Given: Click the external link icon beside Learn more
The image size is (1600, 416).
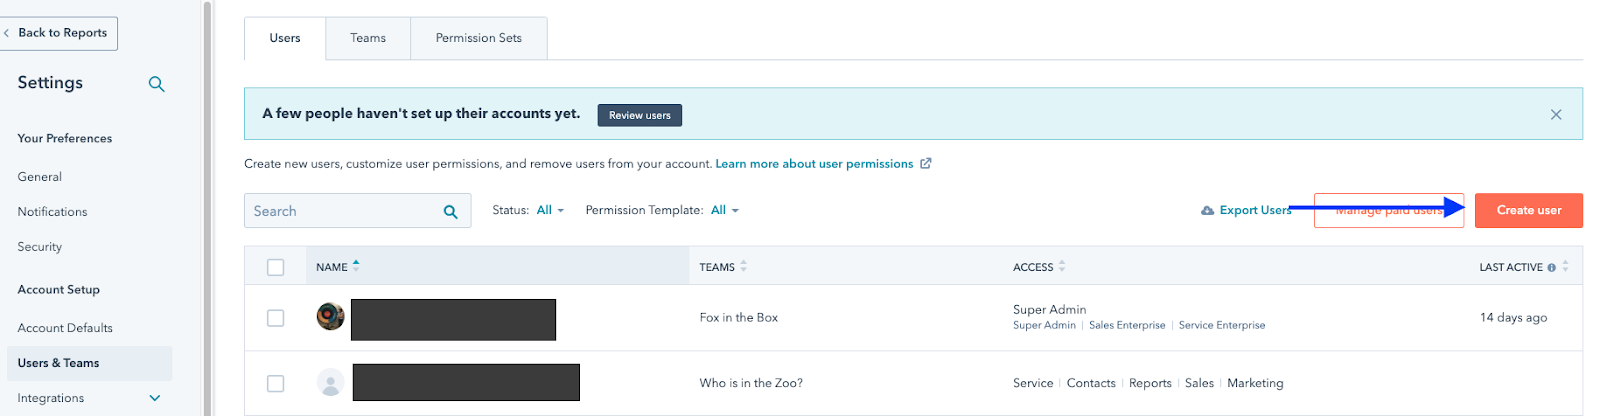Looking at the screenshot, I should (926, 164).
